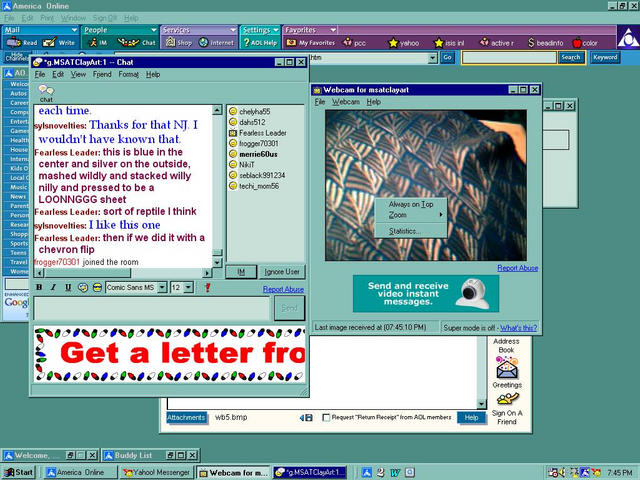Click chat transcript scroll down arrow
640x480 pixels.
click(217, 262)
